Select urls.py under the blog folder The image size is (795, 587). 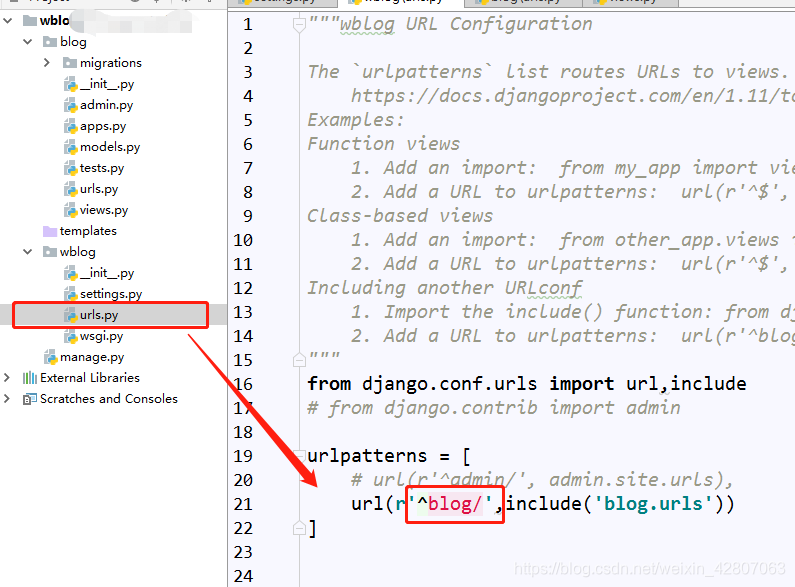(x=99, y=189)
